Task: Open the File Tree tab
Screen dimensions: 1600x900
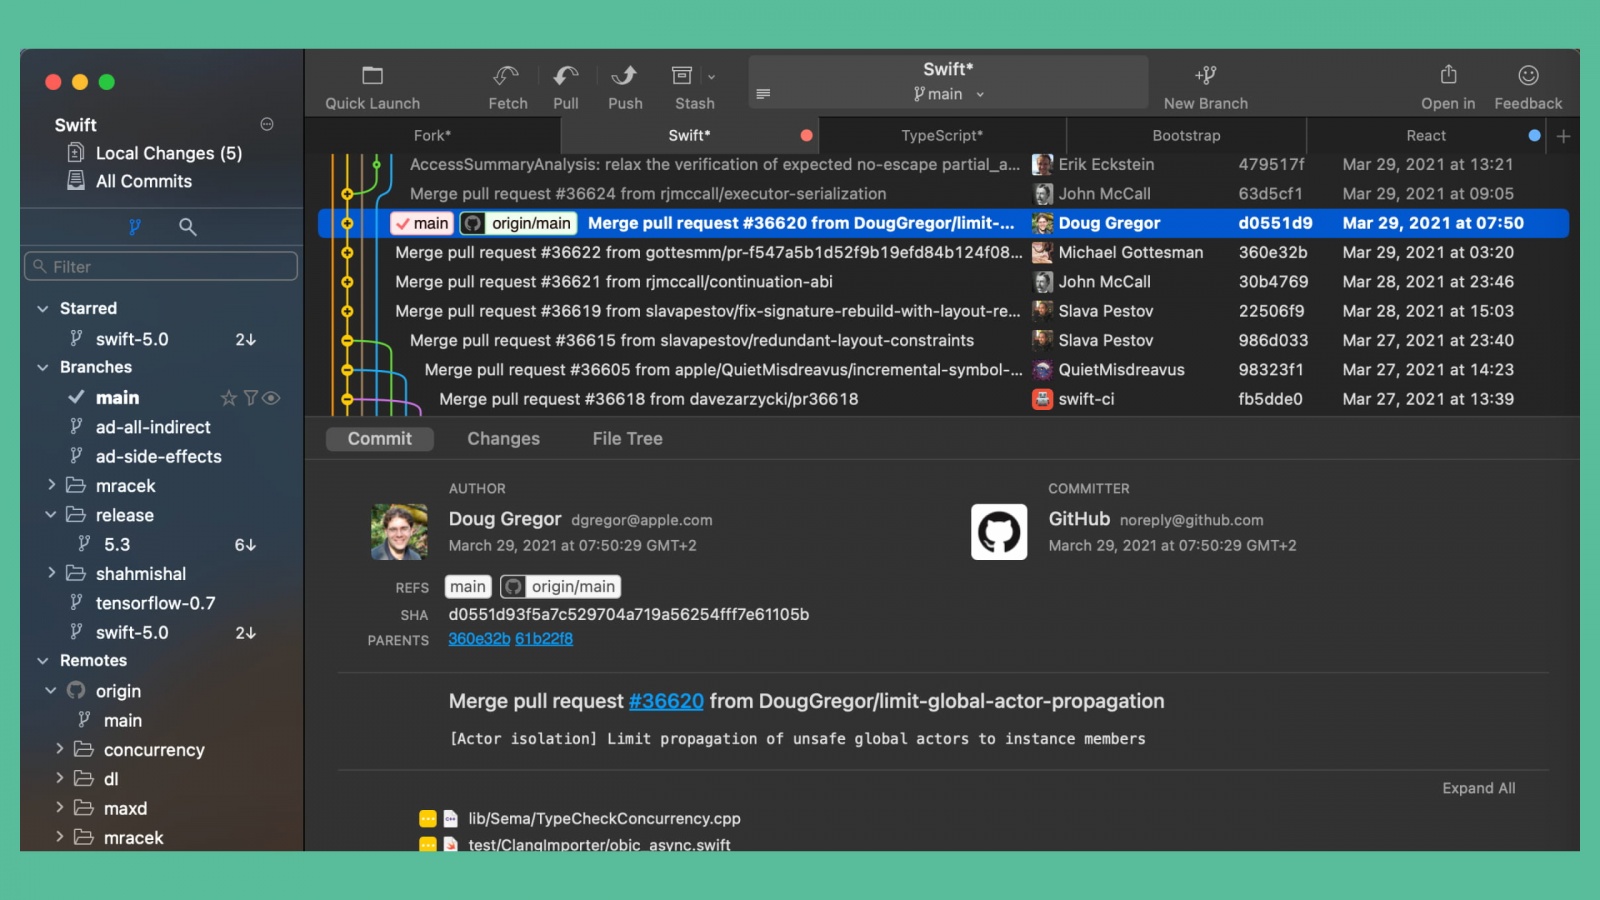Action: click(626, 438)
